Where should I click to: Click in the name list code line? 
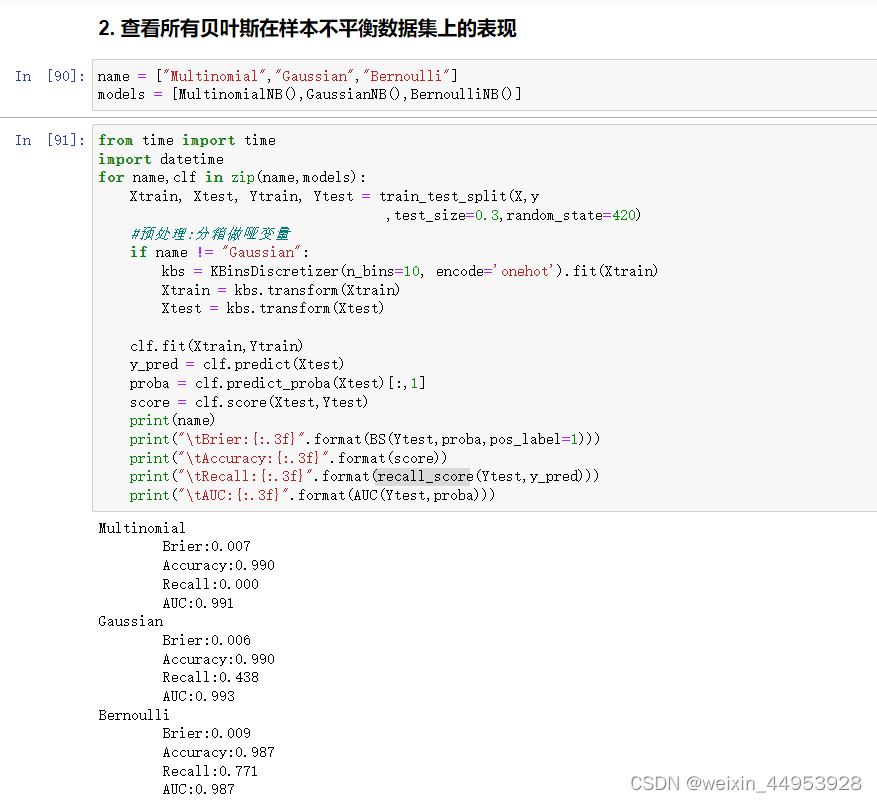point(277,76)
